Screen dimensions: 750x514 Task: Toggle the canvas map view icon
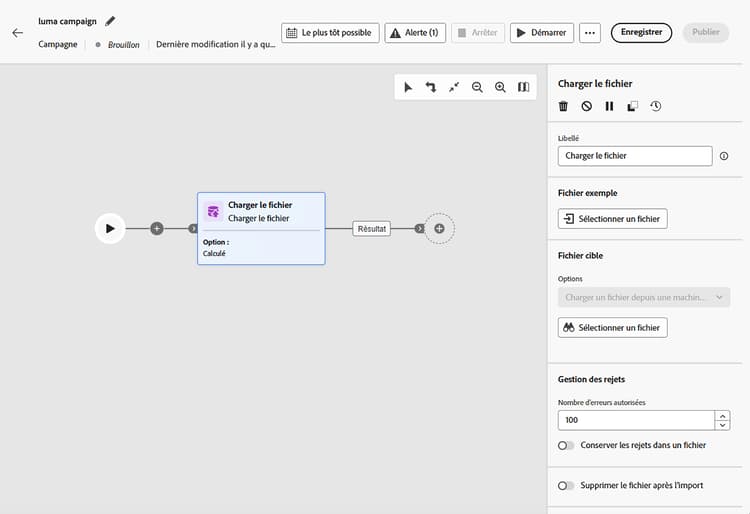[x=523, y=87]
